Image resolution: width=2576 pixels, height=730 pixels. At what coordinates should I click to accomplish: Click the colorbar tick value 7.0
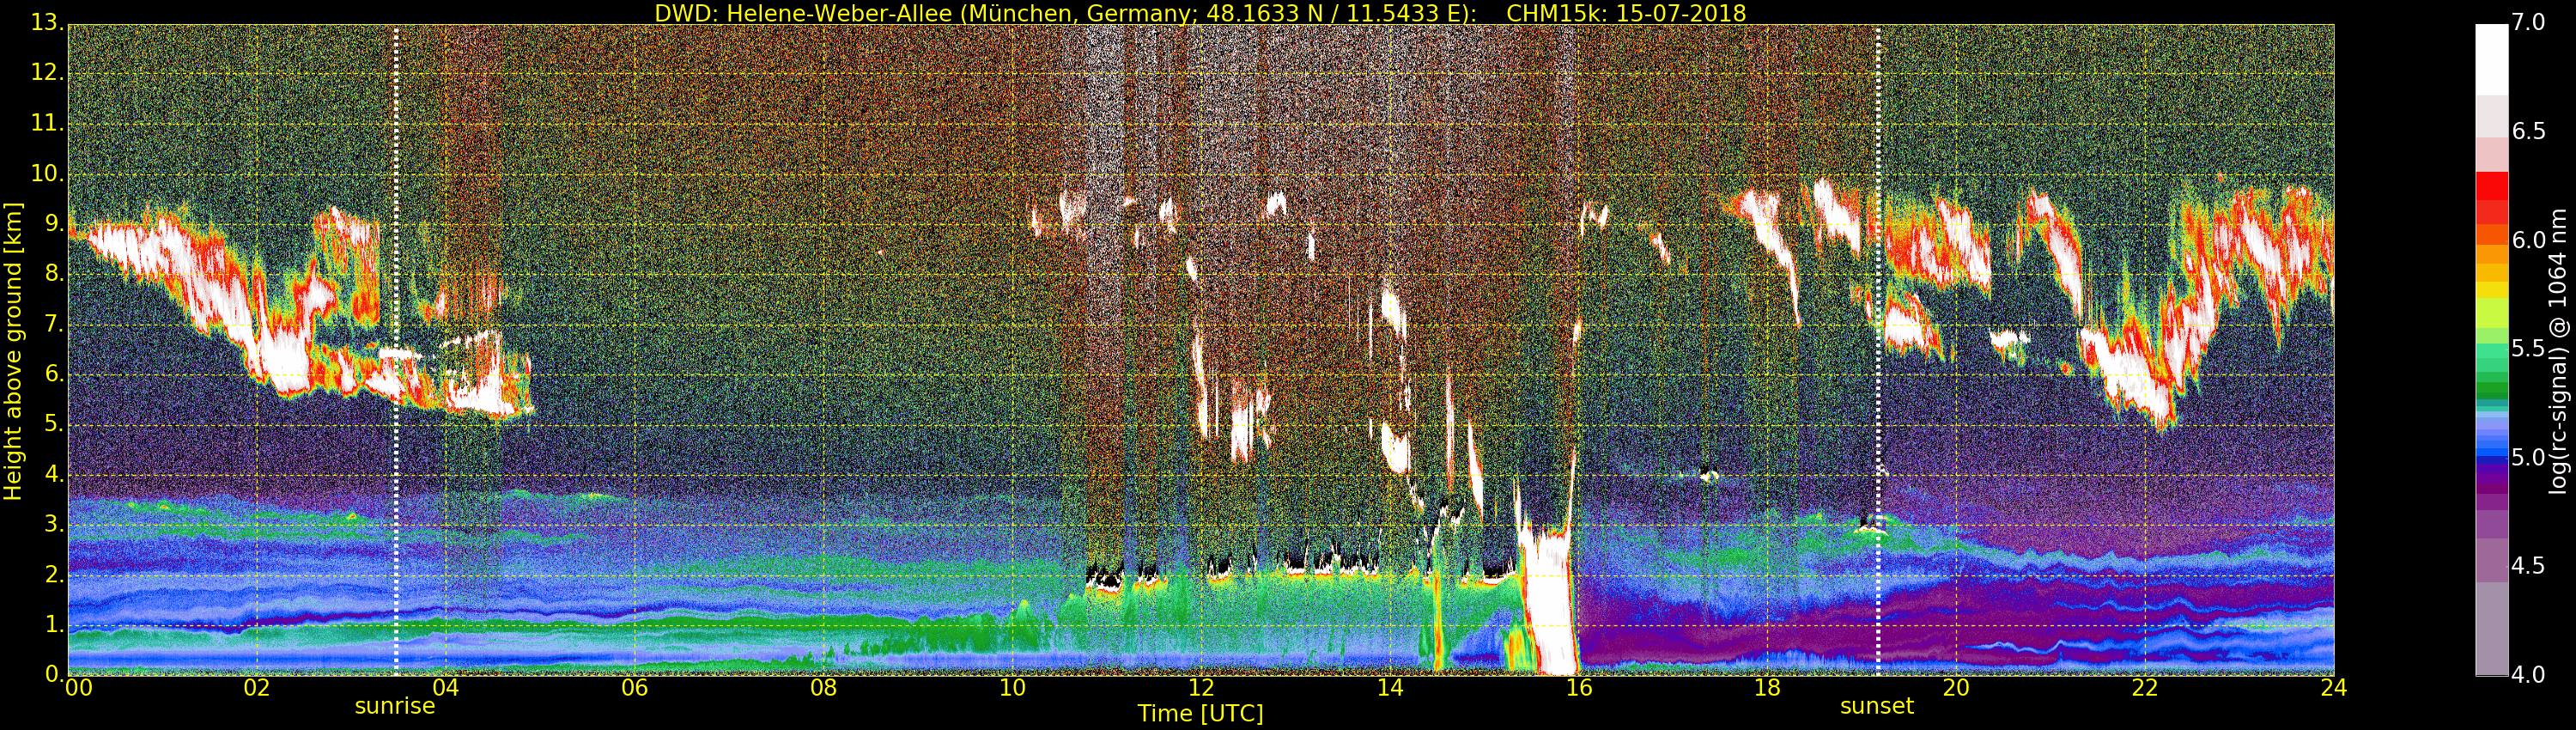2528,22
